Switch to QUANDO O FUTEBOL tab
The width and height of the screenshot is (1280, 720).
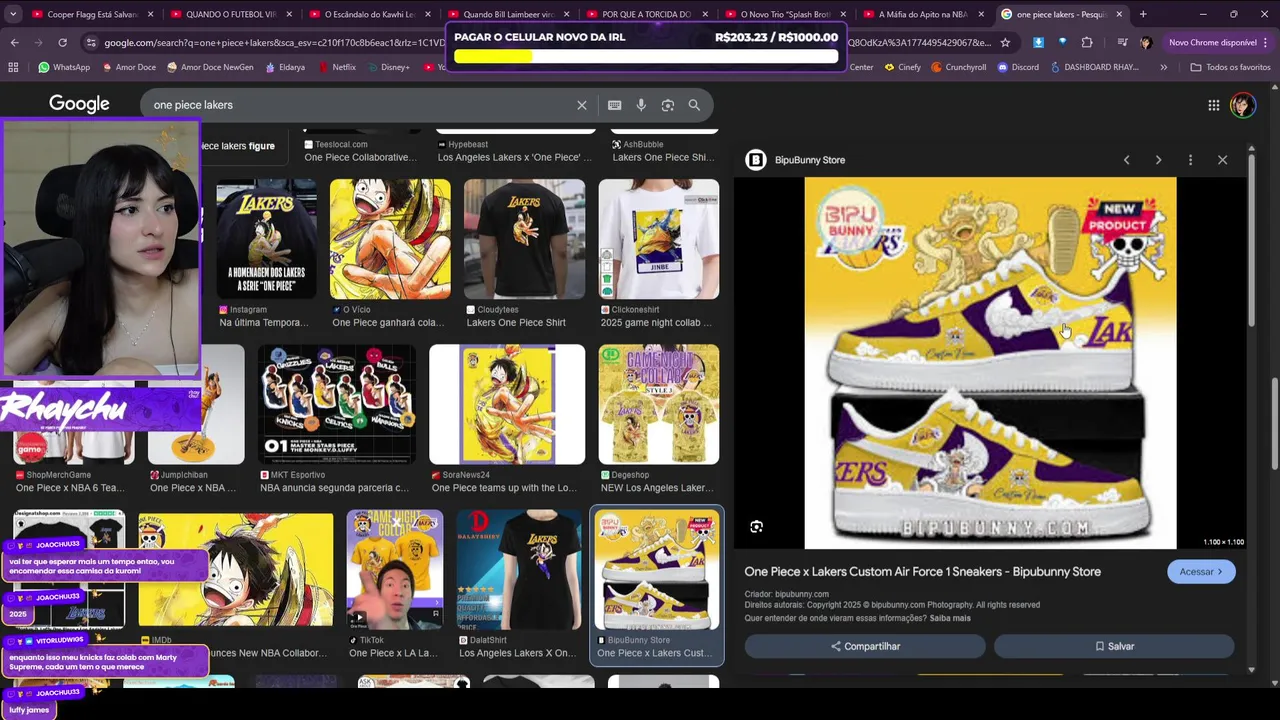(x=230, y=14)
